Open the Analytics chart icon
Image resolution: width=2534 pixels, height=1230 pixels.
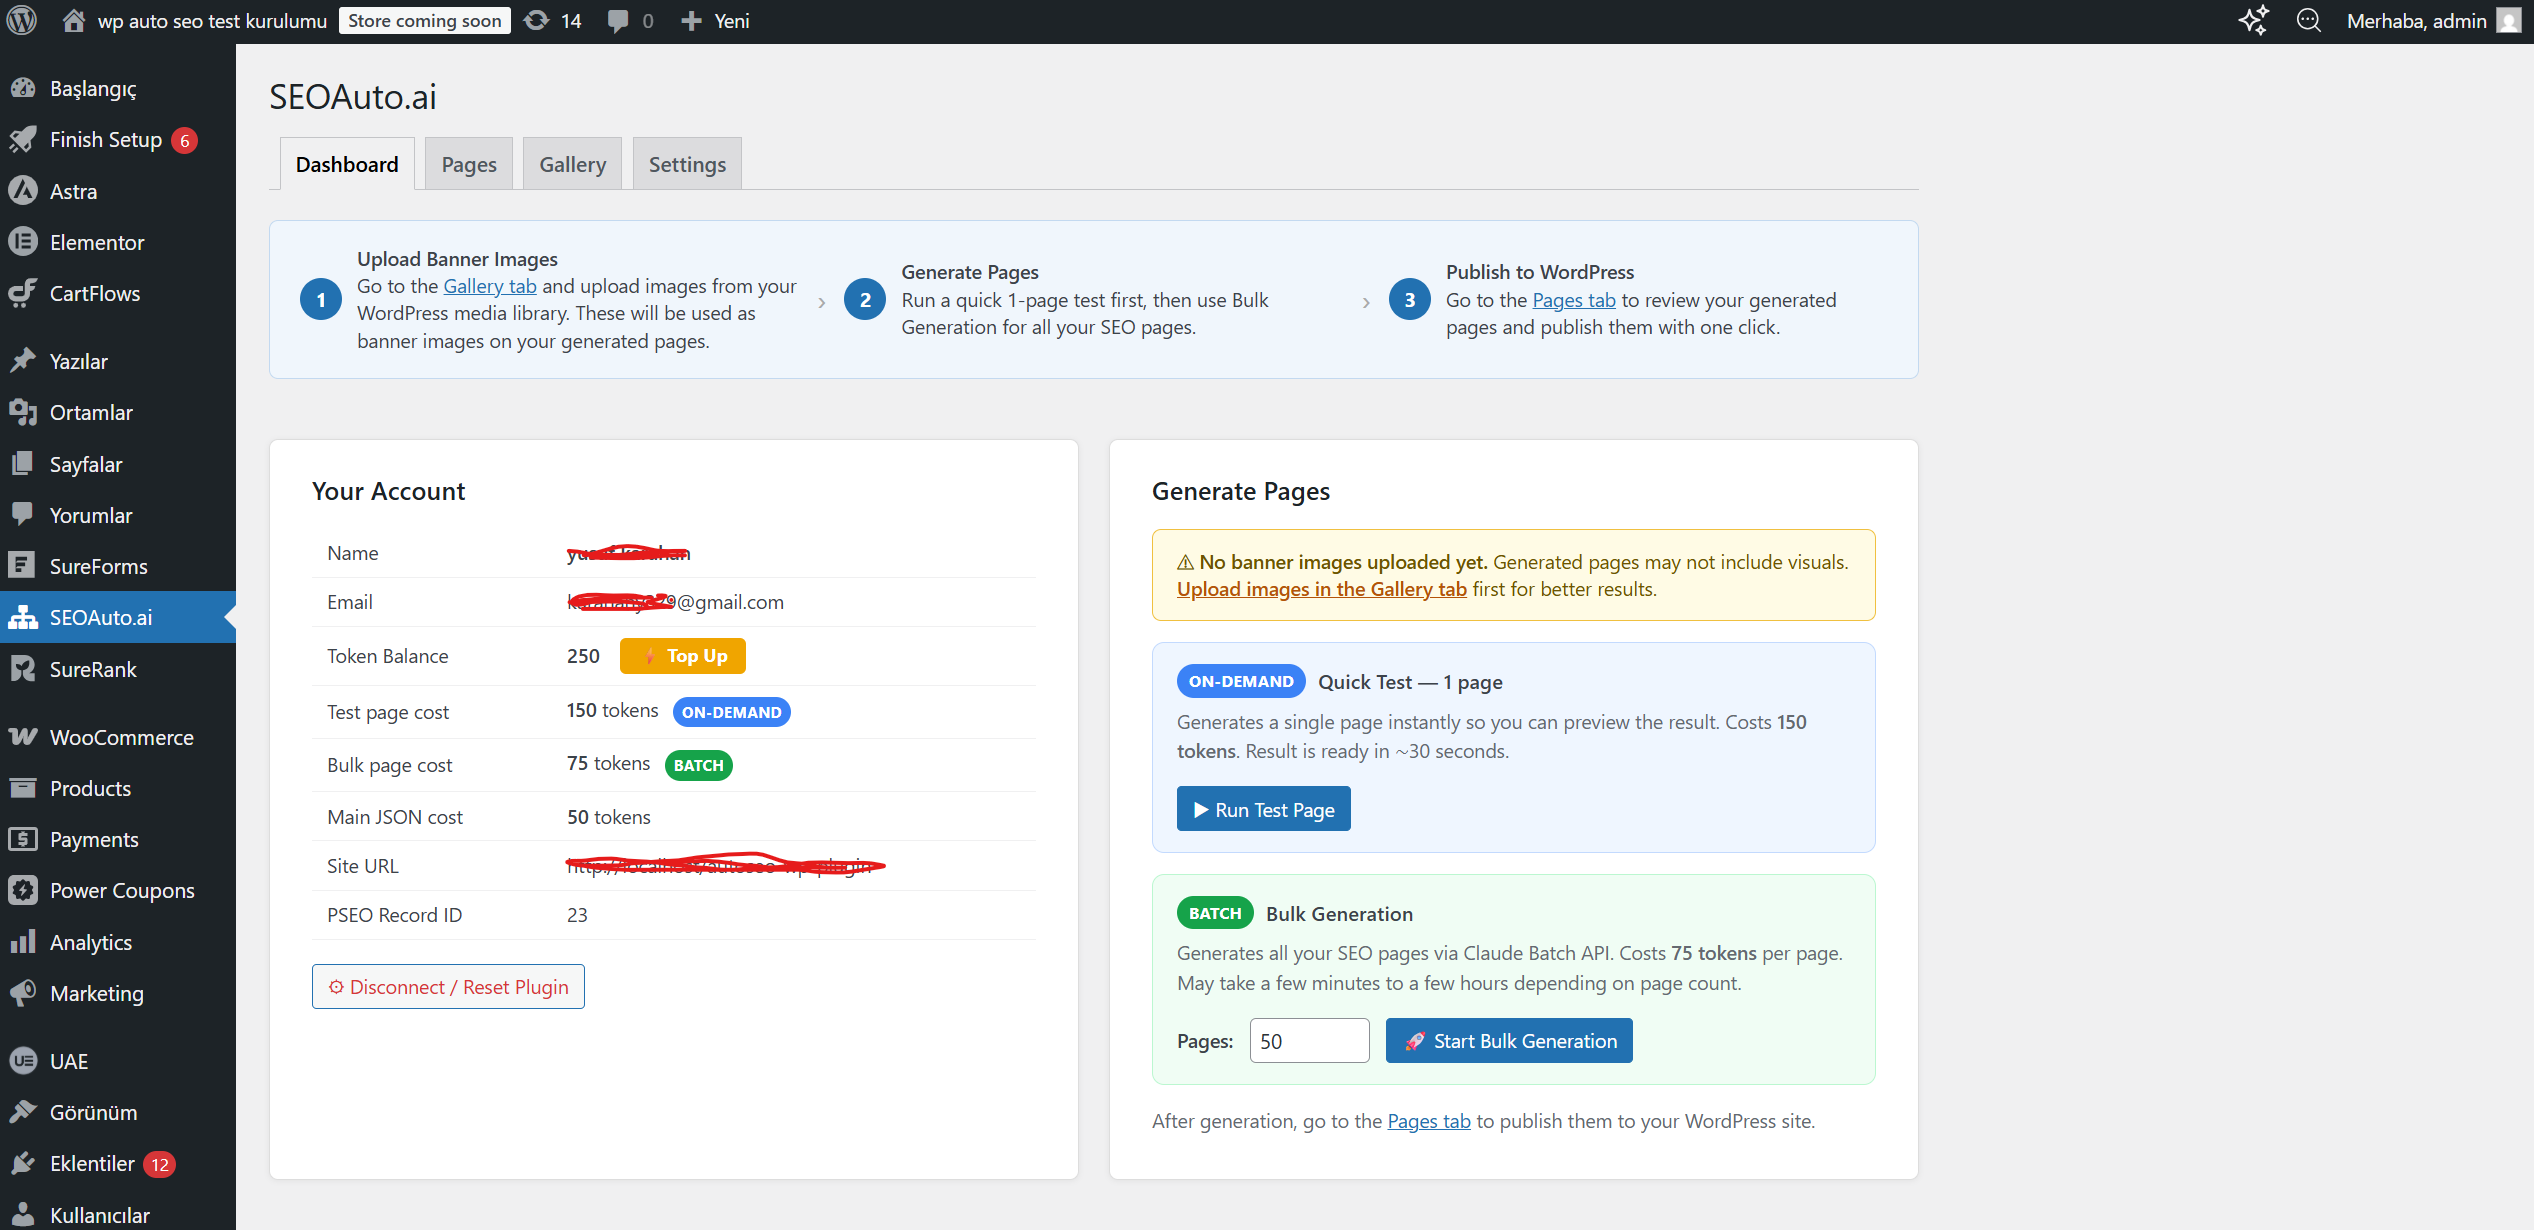(x=24, y=941)
